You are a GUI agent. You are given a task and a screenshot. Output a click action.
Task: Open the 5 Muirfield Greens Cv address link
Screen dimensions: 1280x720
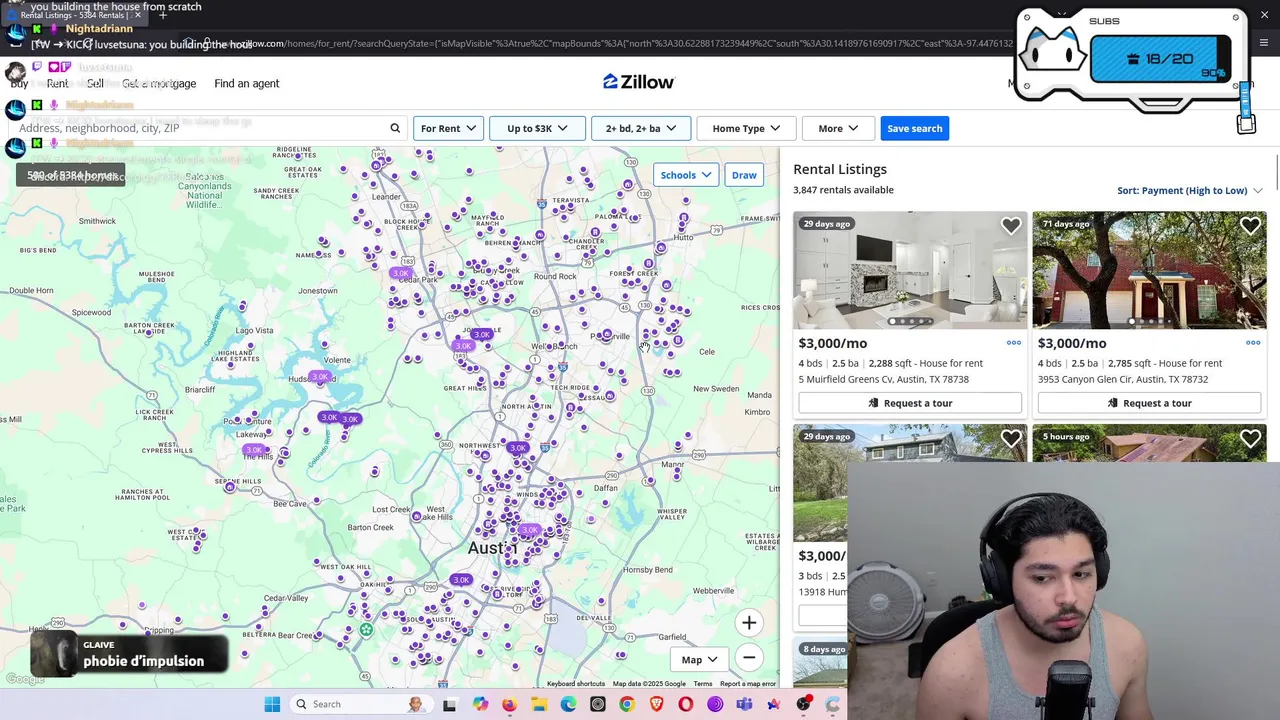point(884,379)
